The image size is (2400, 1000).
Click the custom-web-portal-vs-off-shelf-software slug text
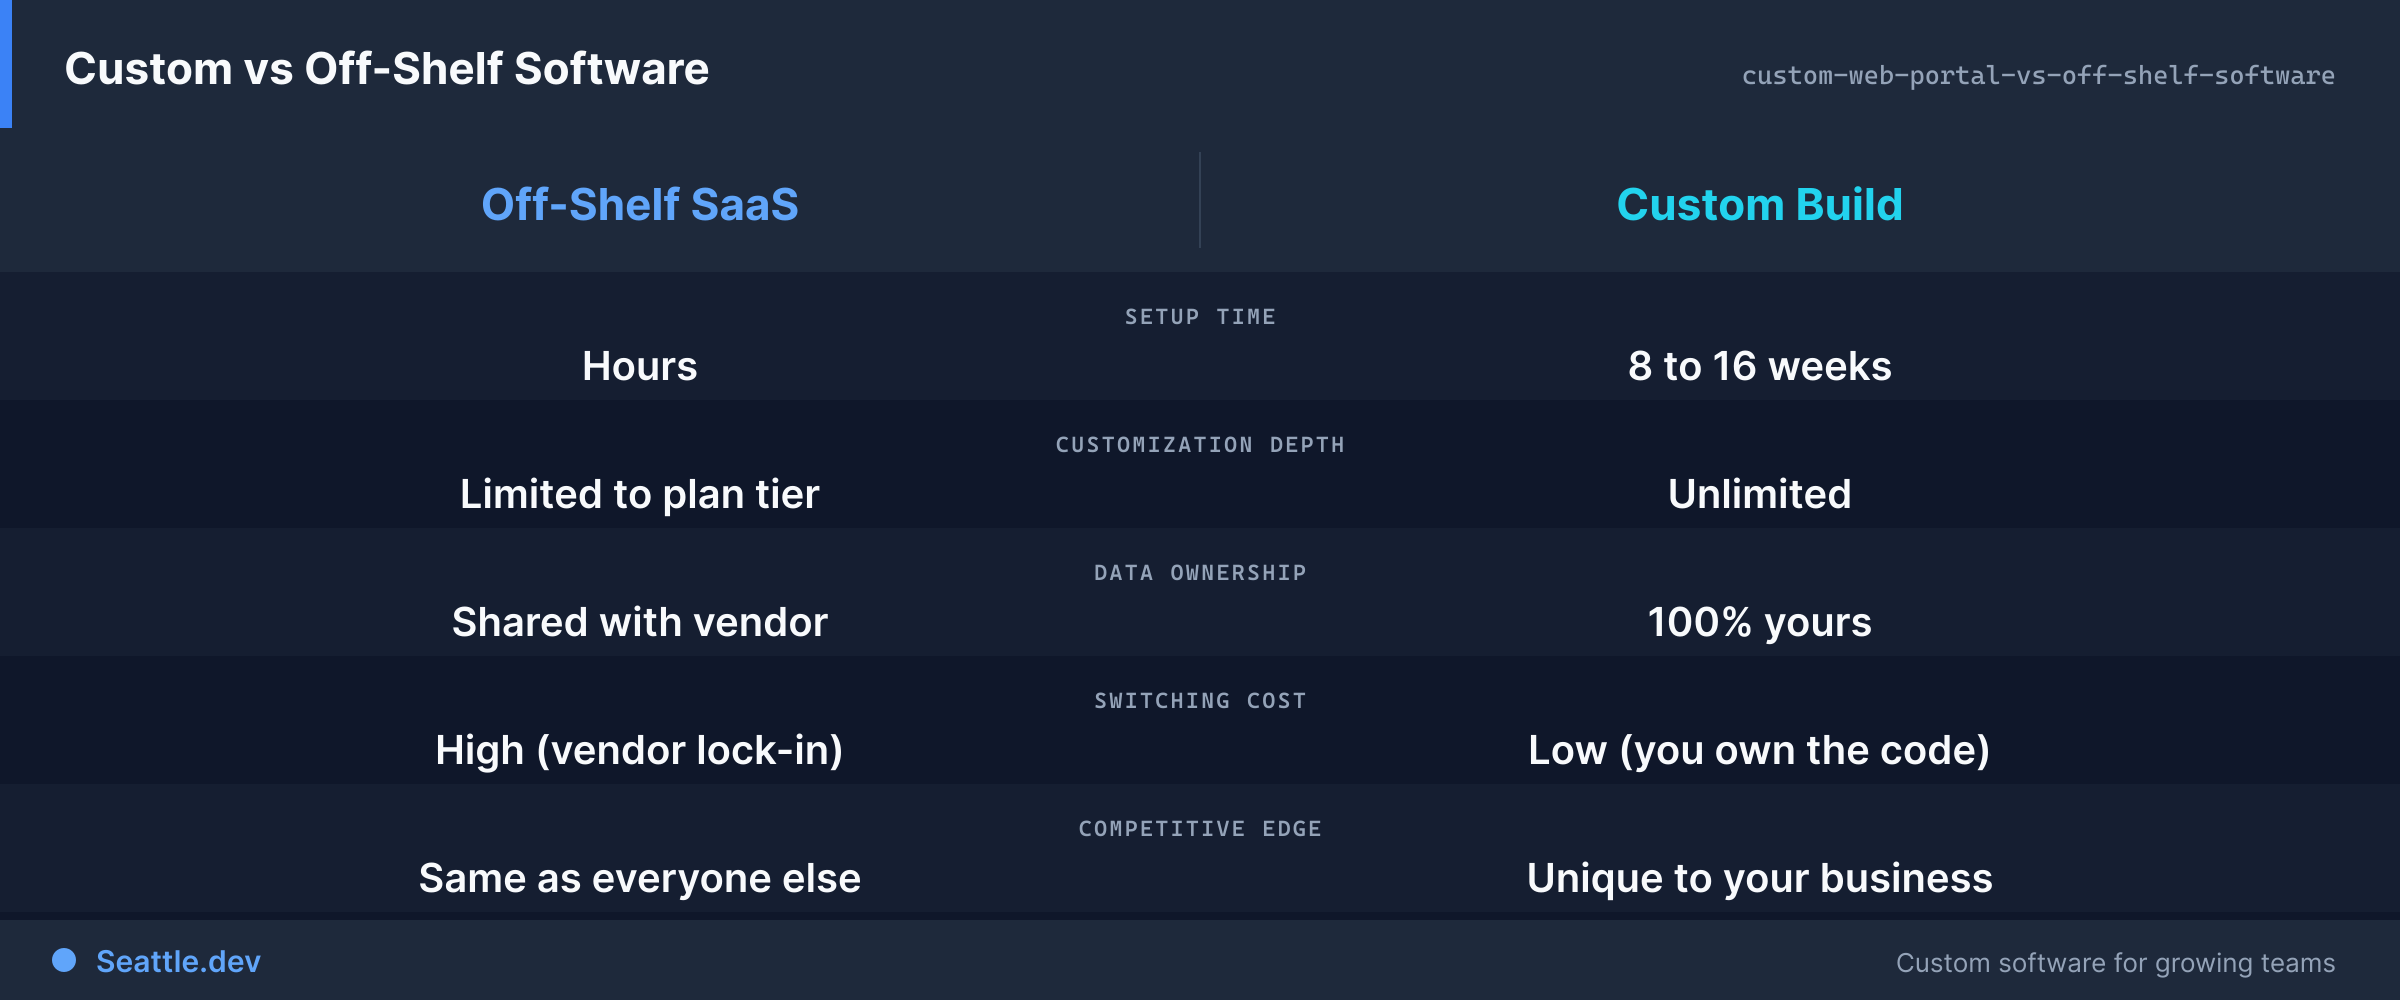click(2038, 75)
